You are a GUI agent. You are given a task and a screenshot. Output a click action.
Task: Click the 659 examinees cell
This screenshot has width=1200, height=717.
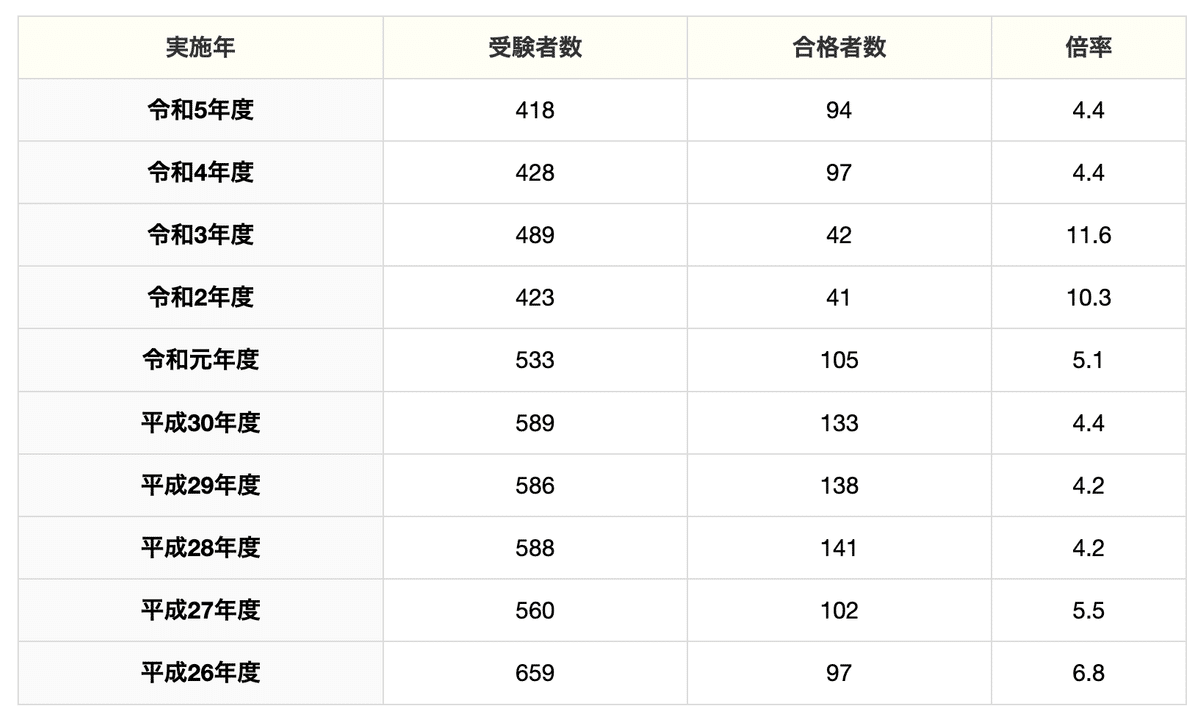[x=534, y=673]
